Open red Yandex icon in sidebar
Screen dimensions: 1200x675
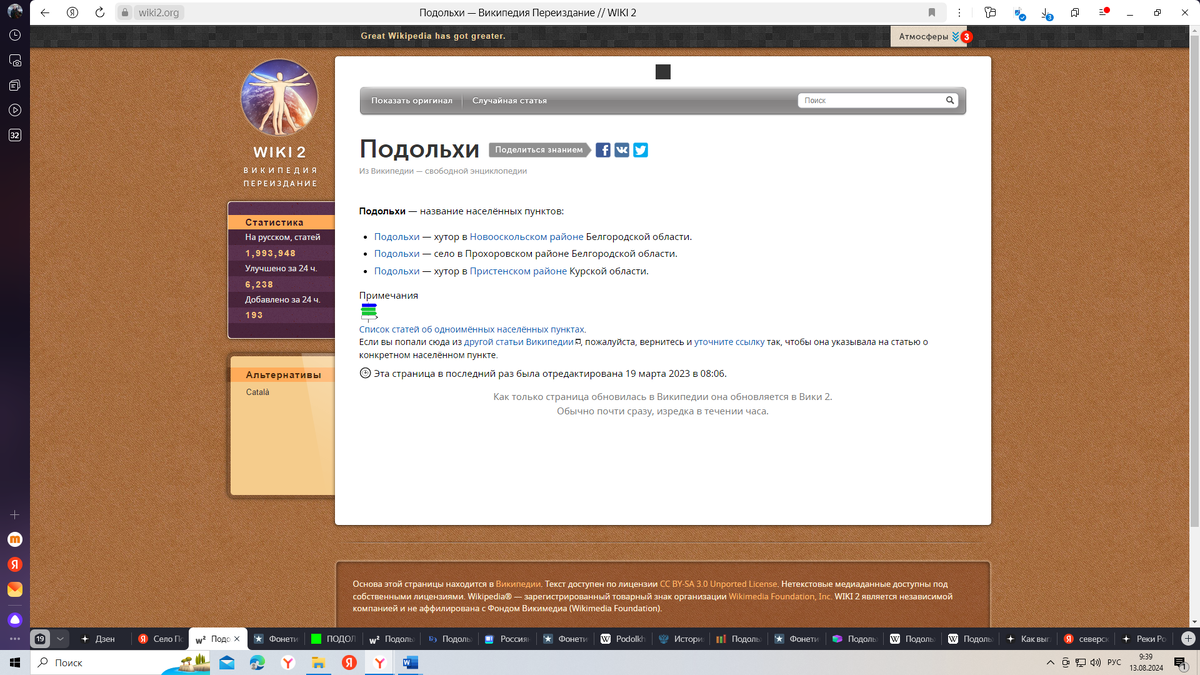[15, 565]
